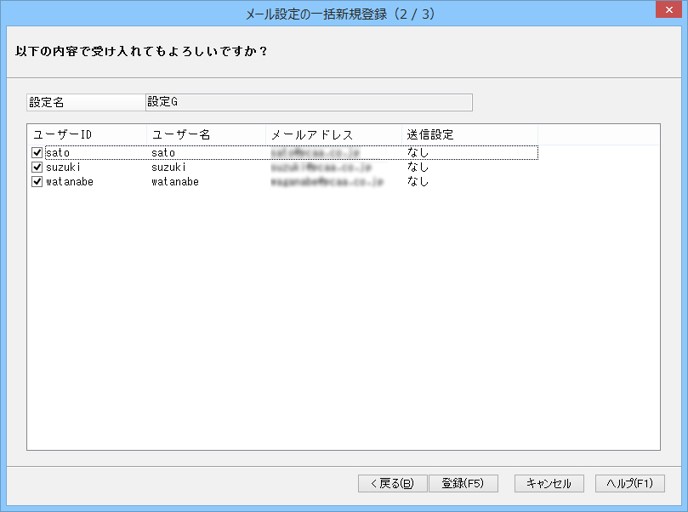Sort by the ユーザー名 column header
The height and width of the screenshot is (512, 688).
click(206, 135)
